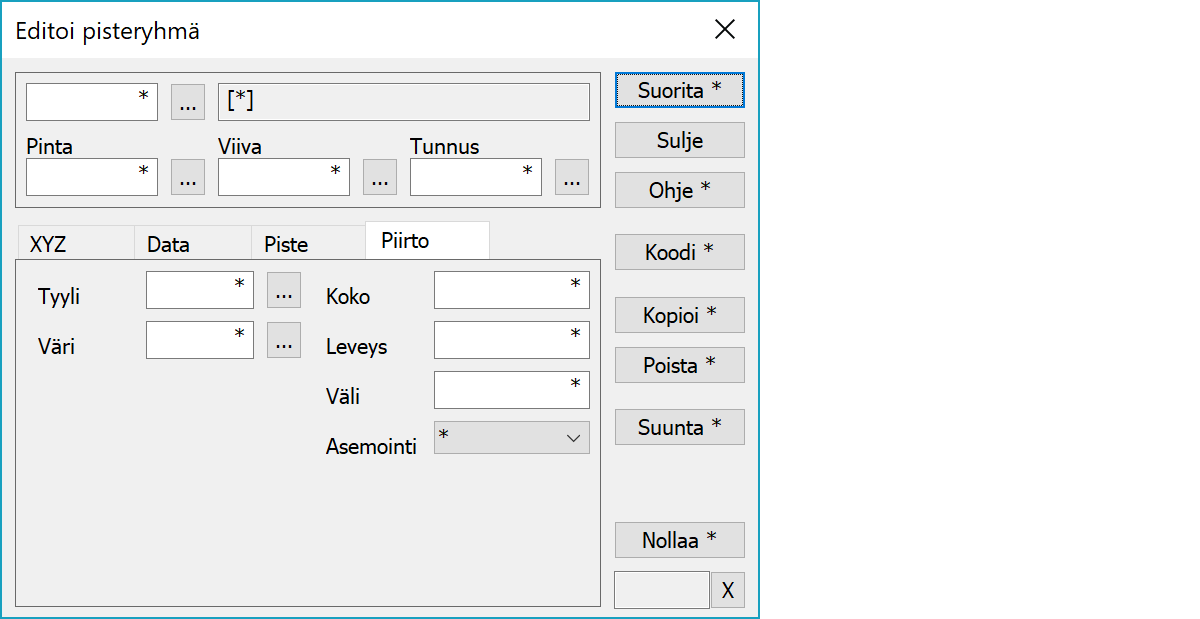Reset values with the Nollaa button
1200x619 pixels.
click(679, 540)
